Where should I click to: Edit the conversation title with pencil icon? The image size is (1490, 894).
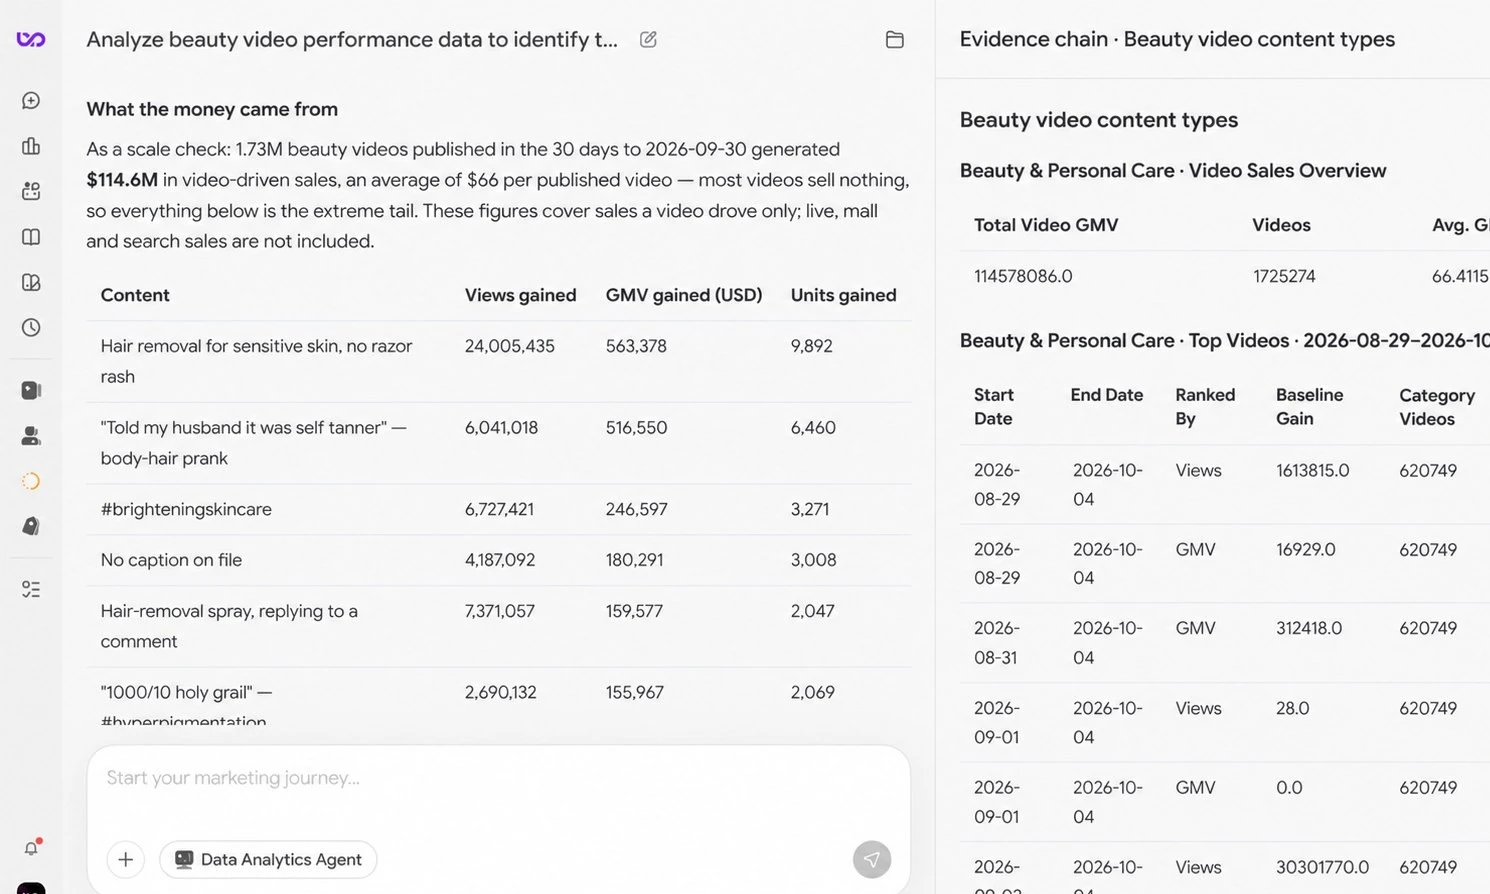coord(648,39)
